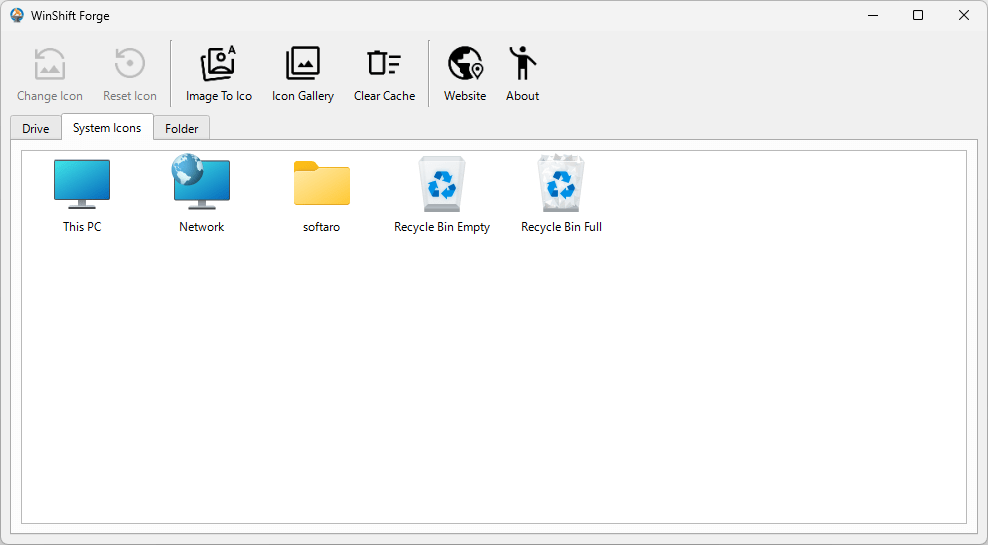Visit the Website via the globe icon
This screenshot has height=545, width=988.
[465, 74]
